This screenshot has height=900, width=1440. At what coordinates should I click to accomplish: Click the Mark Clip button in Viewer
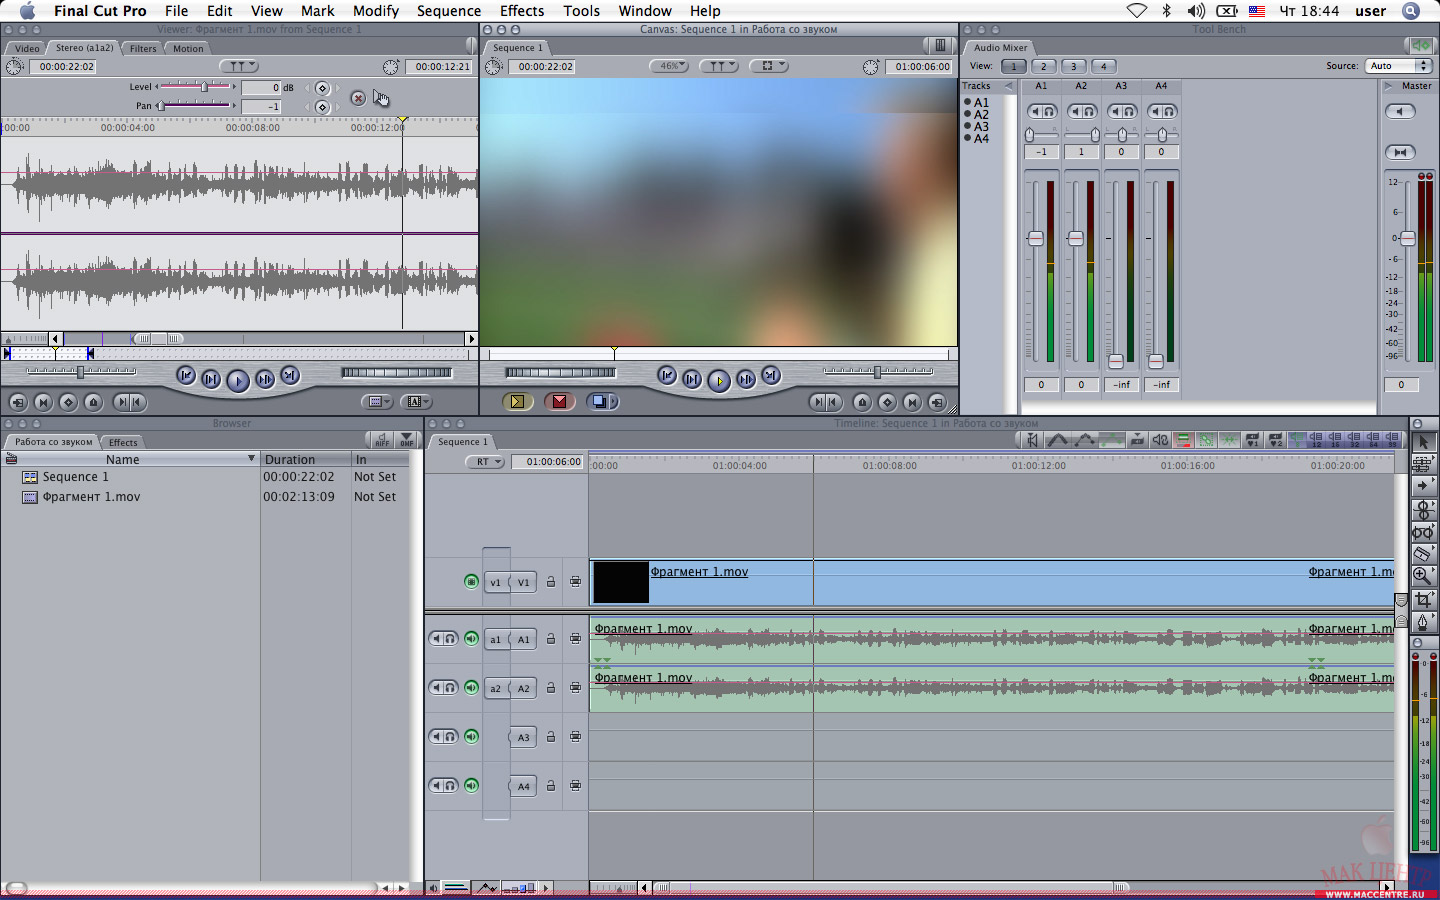tap(43, 402)
